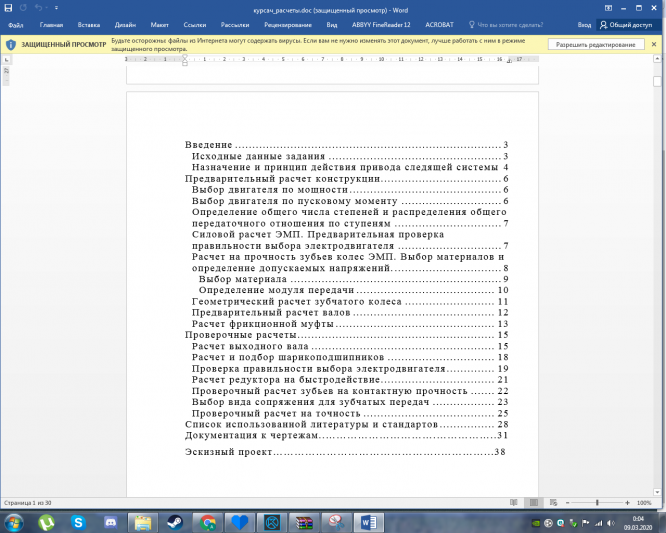Open the Вид ribbon tab
Image resolution: width=666 pixels, height=533 pixels.
coord(332,25)
